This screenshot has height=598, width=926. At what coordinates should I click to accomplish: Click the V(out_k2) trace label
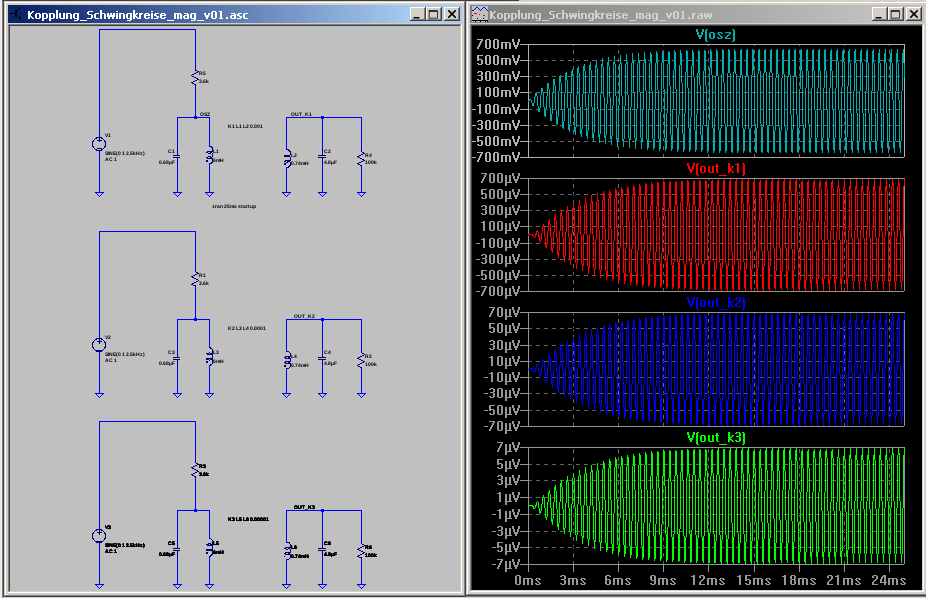click(716, 302)
